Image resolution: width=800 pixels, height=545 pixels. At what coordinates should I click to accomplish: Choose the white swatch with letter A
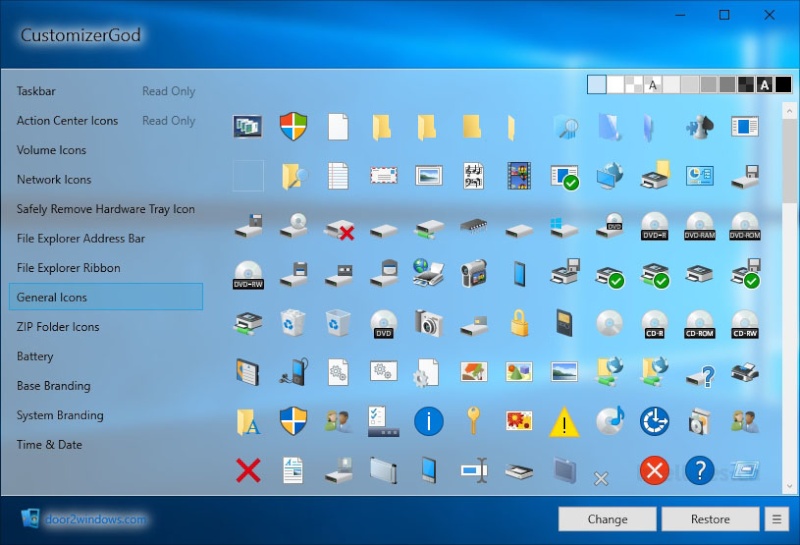pyautogui.click(x=653, y=84)
